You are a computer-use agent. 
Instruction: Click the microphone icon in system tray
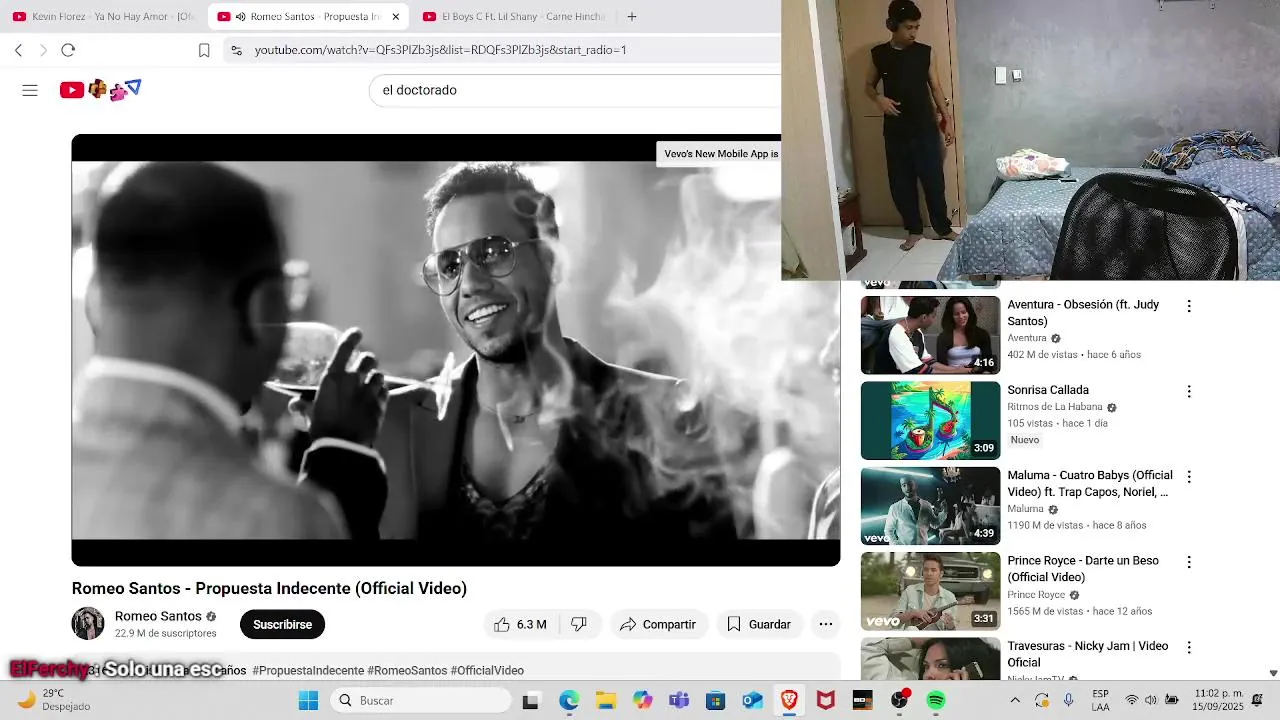point(1069,700)
